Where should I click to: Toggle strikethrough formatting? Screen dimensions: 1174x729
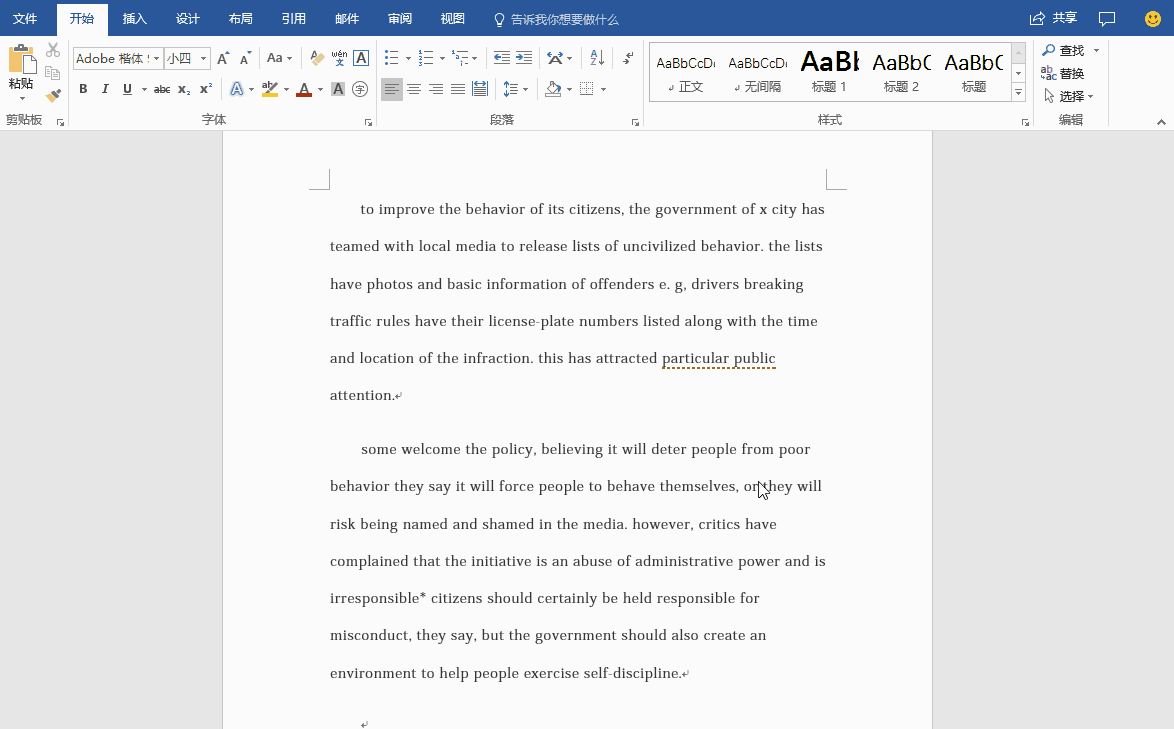162,89
